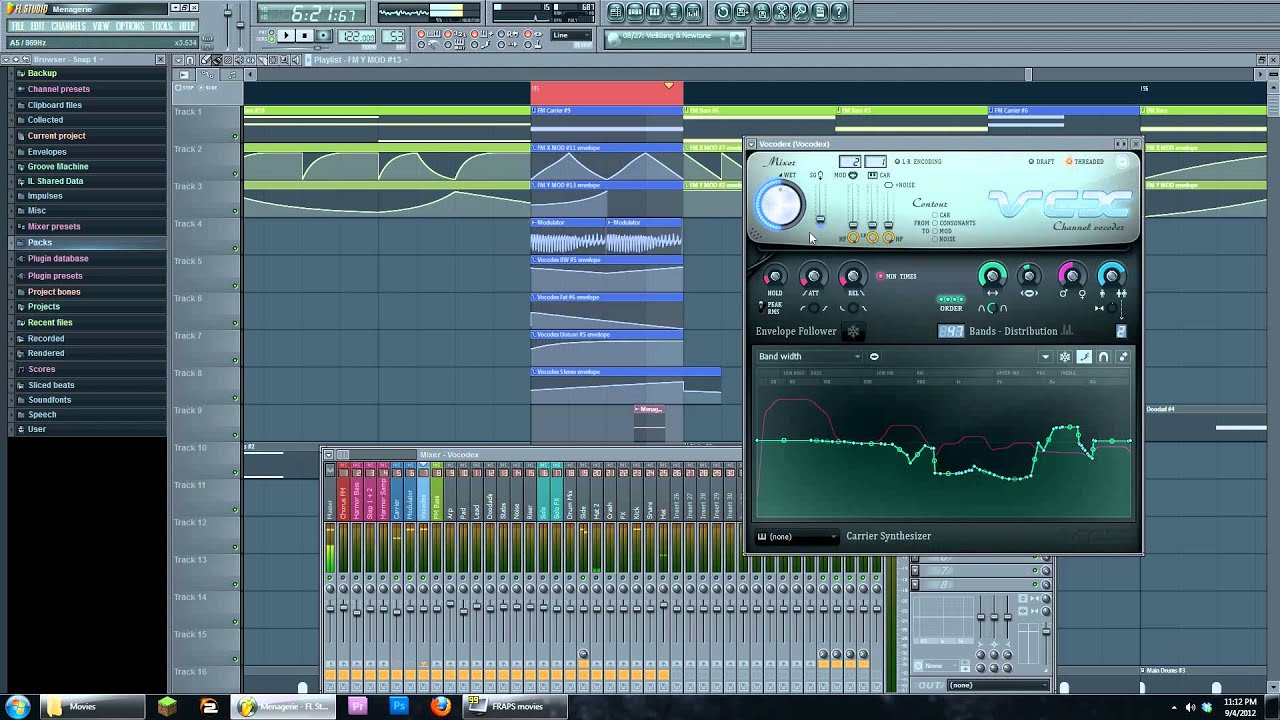Open the OPTIONS menu
This screenshot has width=1280, height=720.
click(130, 26)
